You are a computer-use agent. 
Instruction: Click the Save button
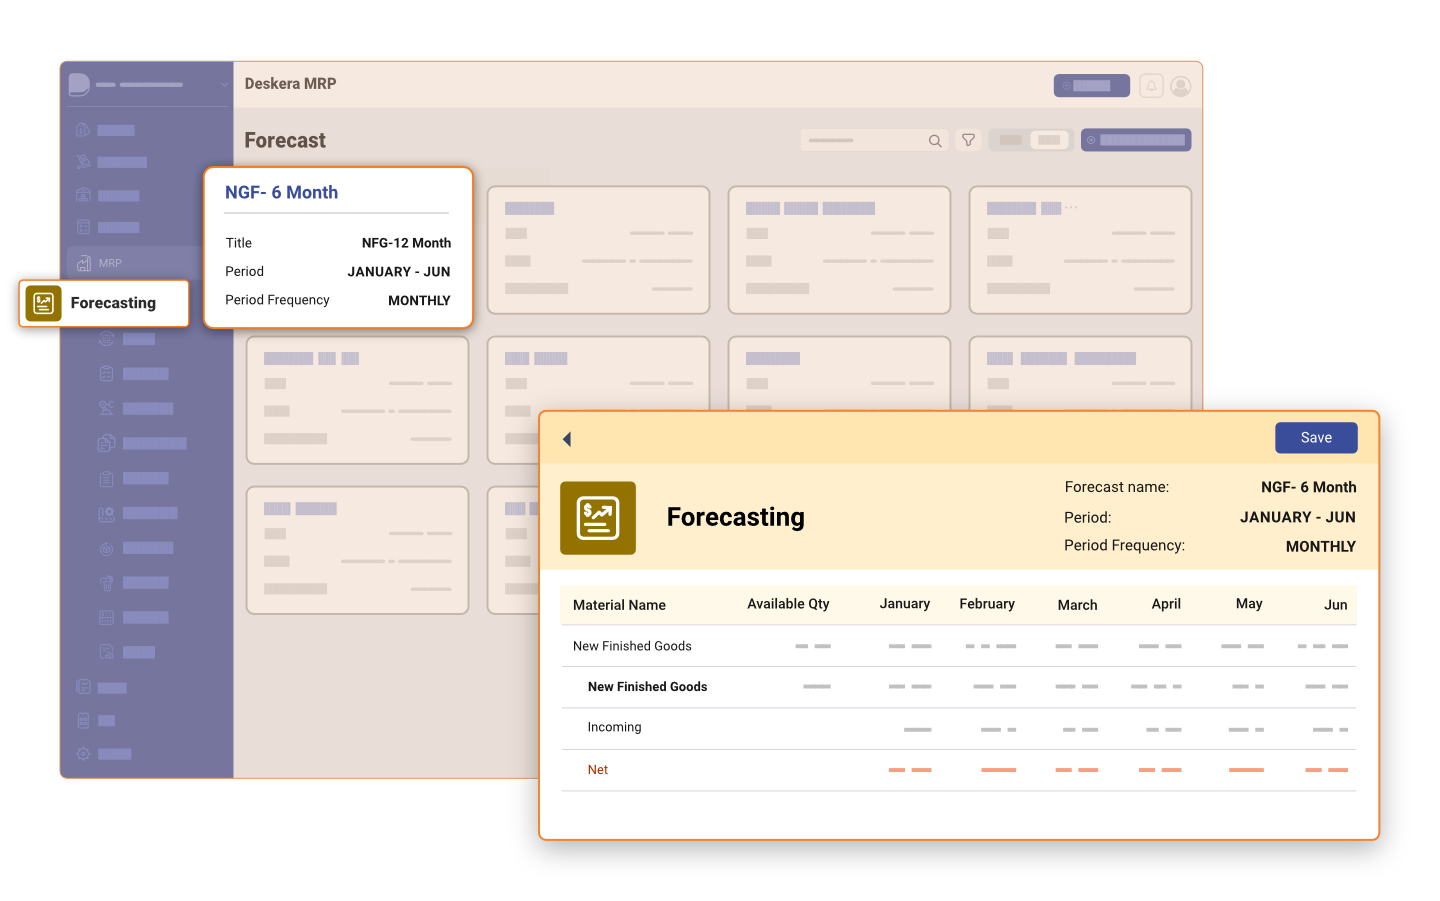click(x=1316, y=437)
